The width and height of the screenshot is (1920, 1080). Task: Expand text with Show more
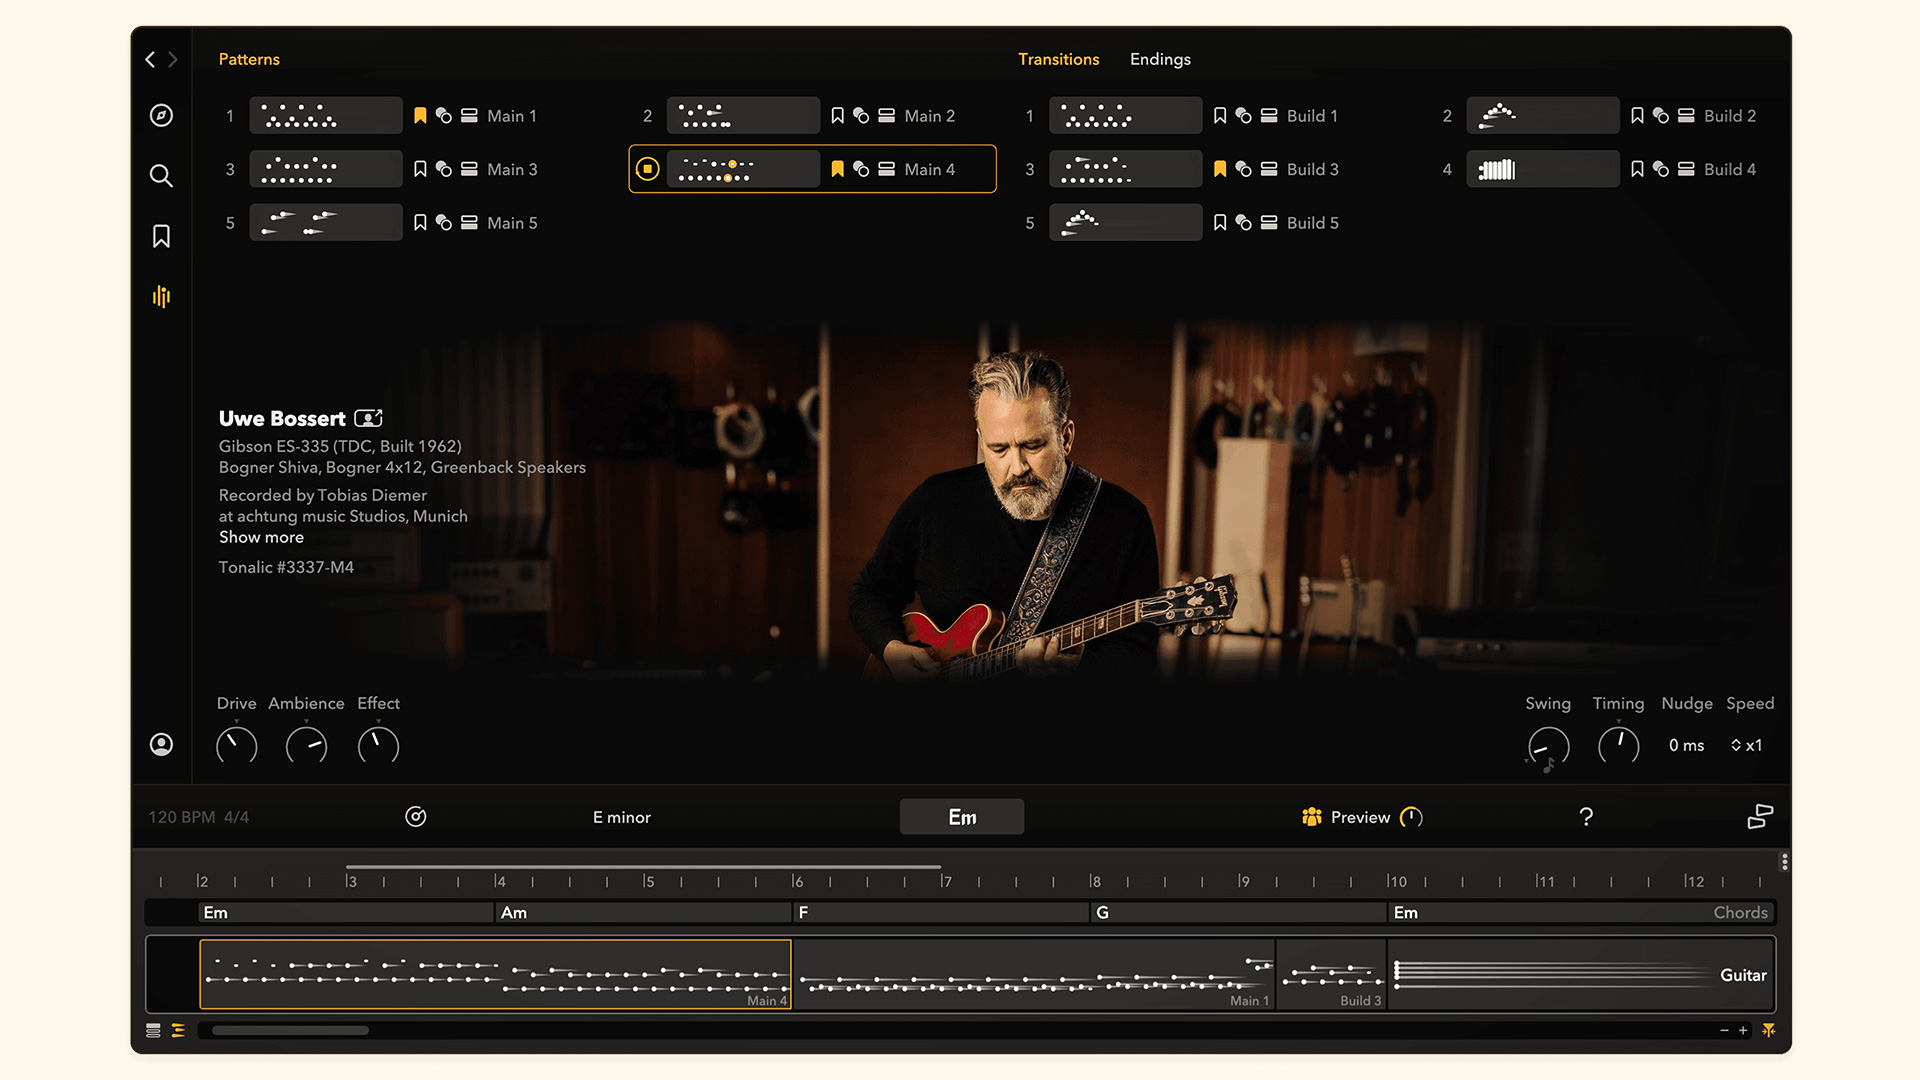pos(261,537)
